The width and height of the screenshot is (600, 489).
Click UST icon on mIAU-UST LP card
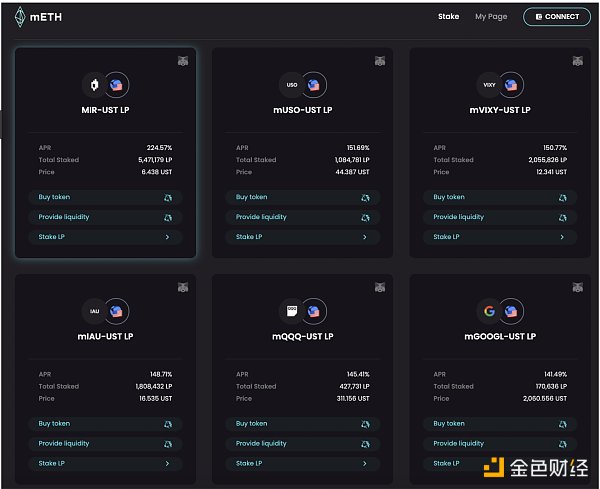point(117,311)
